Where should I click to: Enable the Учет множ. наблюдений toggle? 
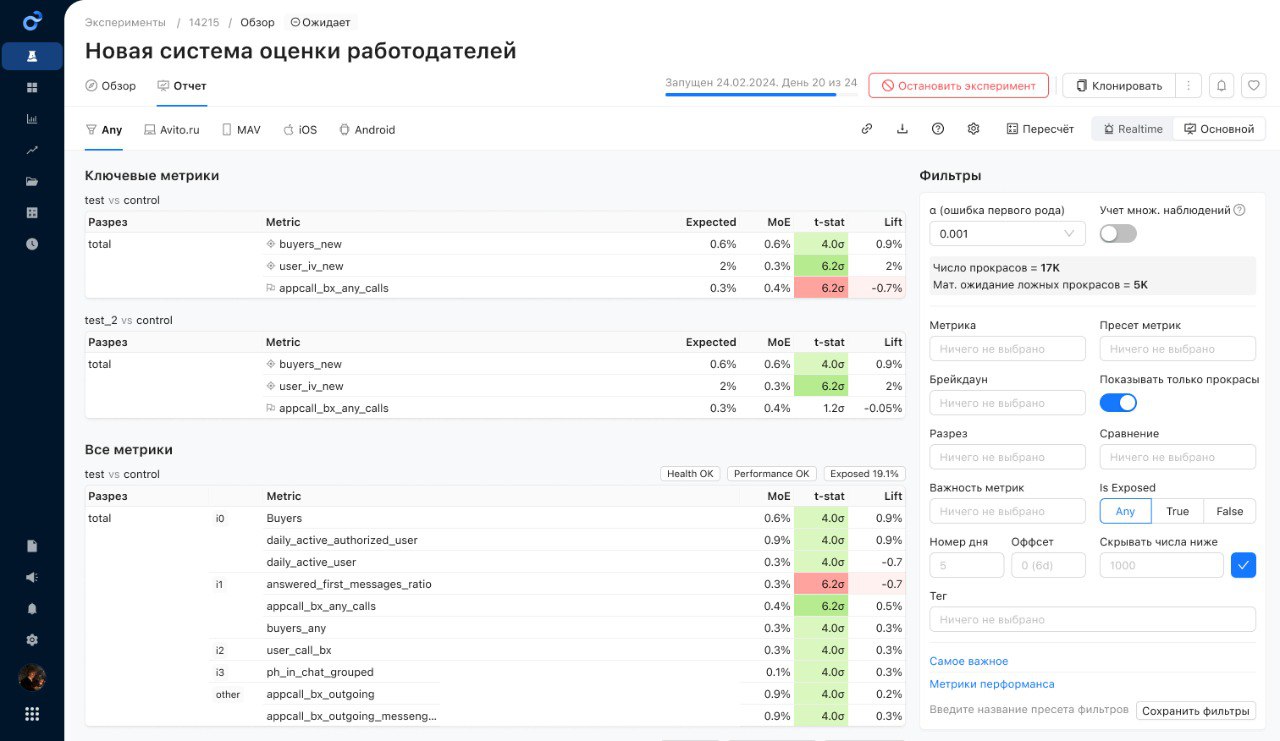coord(1118,233)
